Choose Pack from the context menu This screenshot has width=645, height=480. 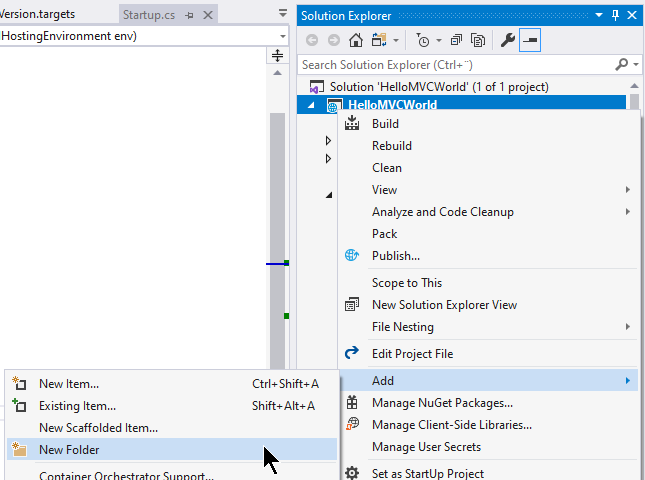[x=489, y=234]
